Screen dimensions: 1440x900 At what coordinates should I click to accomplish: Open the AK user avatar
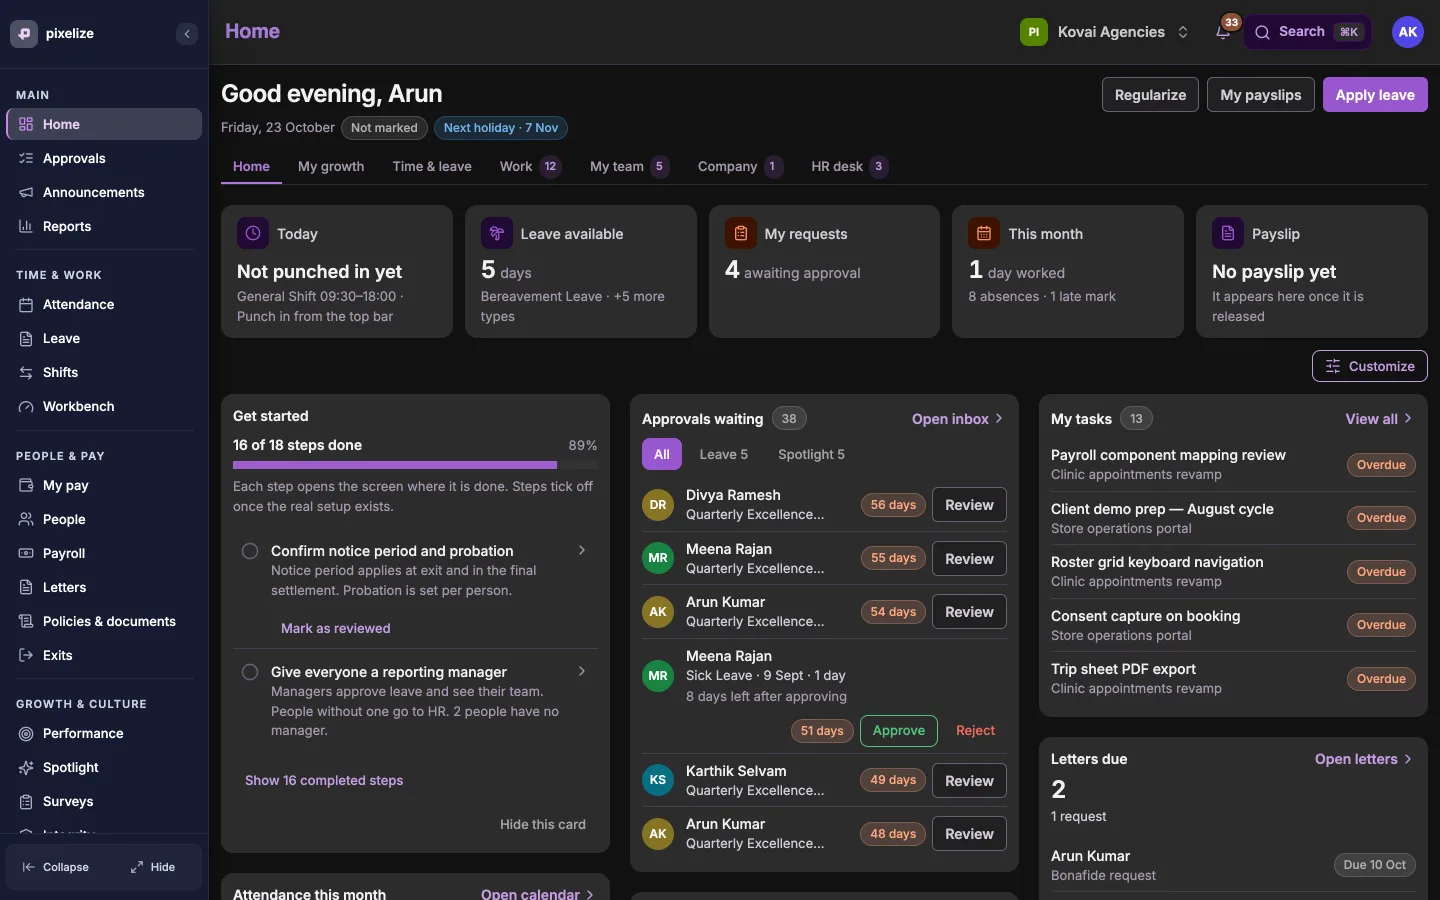[1408, 32]
